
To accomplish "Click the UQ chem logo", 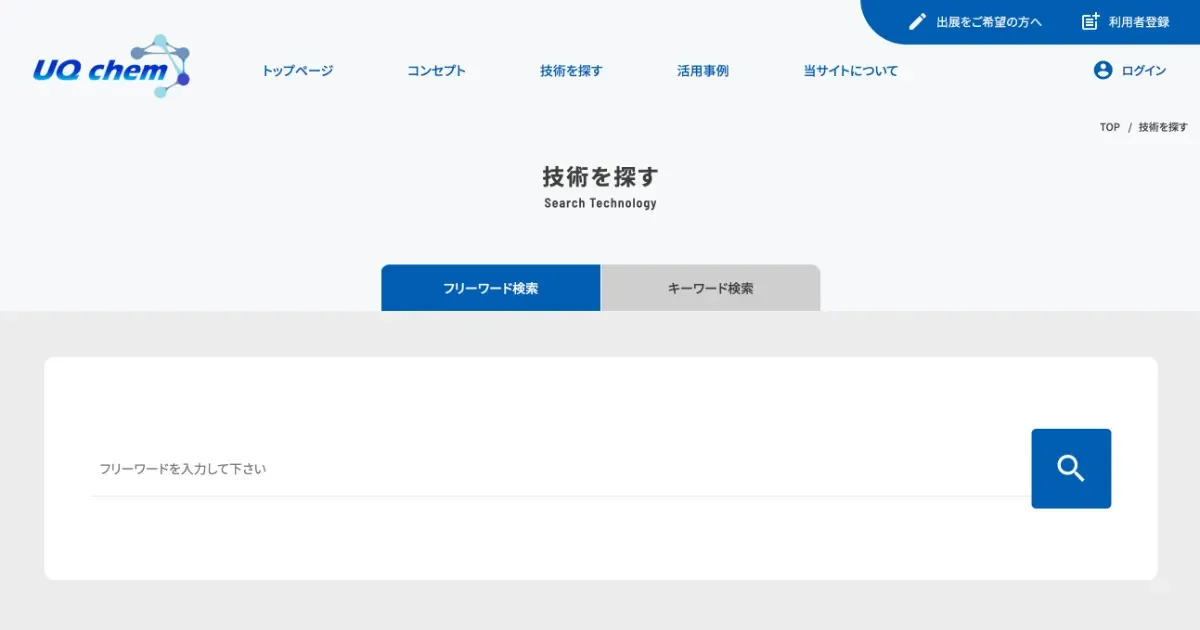I will 111,67.
